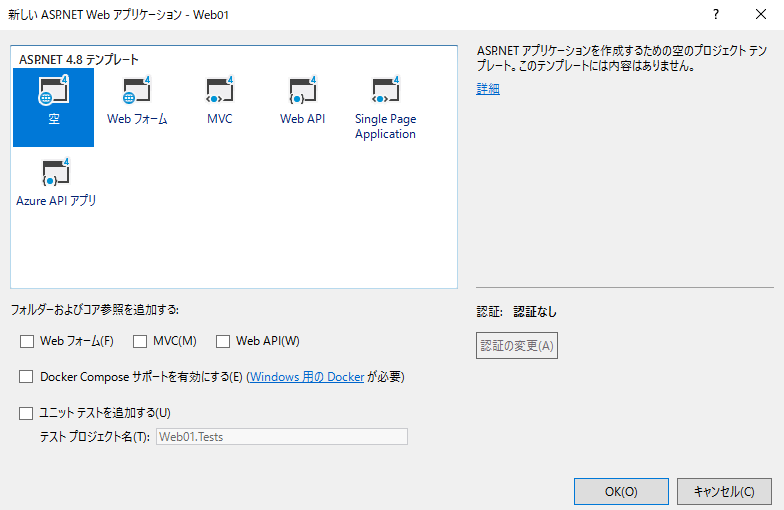
Task: Click the フォルダーおよびコア参照を追加する label
Action: [95, 310]
